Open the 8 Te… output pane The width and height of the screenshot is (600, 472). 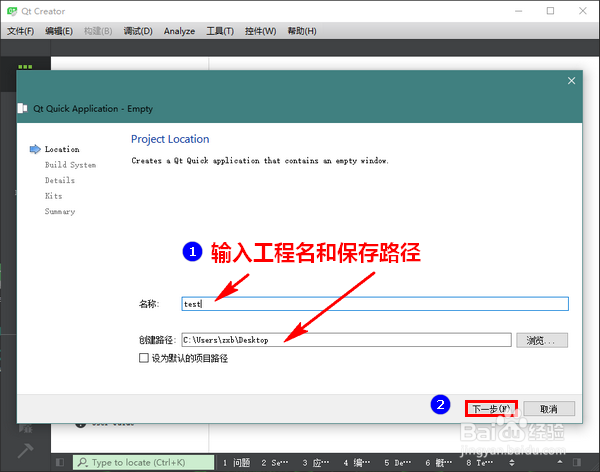point(479,463)
